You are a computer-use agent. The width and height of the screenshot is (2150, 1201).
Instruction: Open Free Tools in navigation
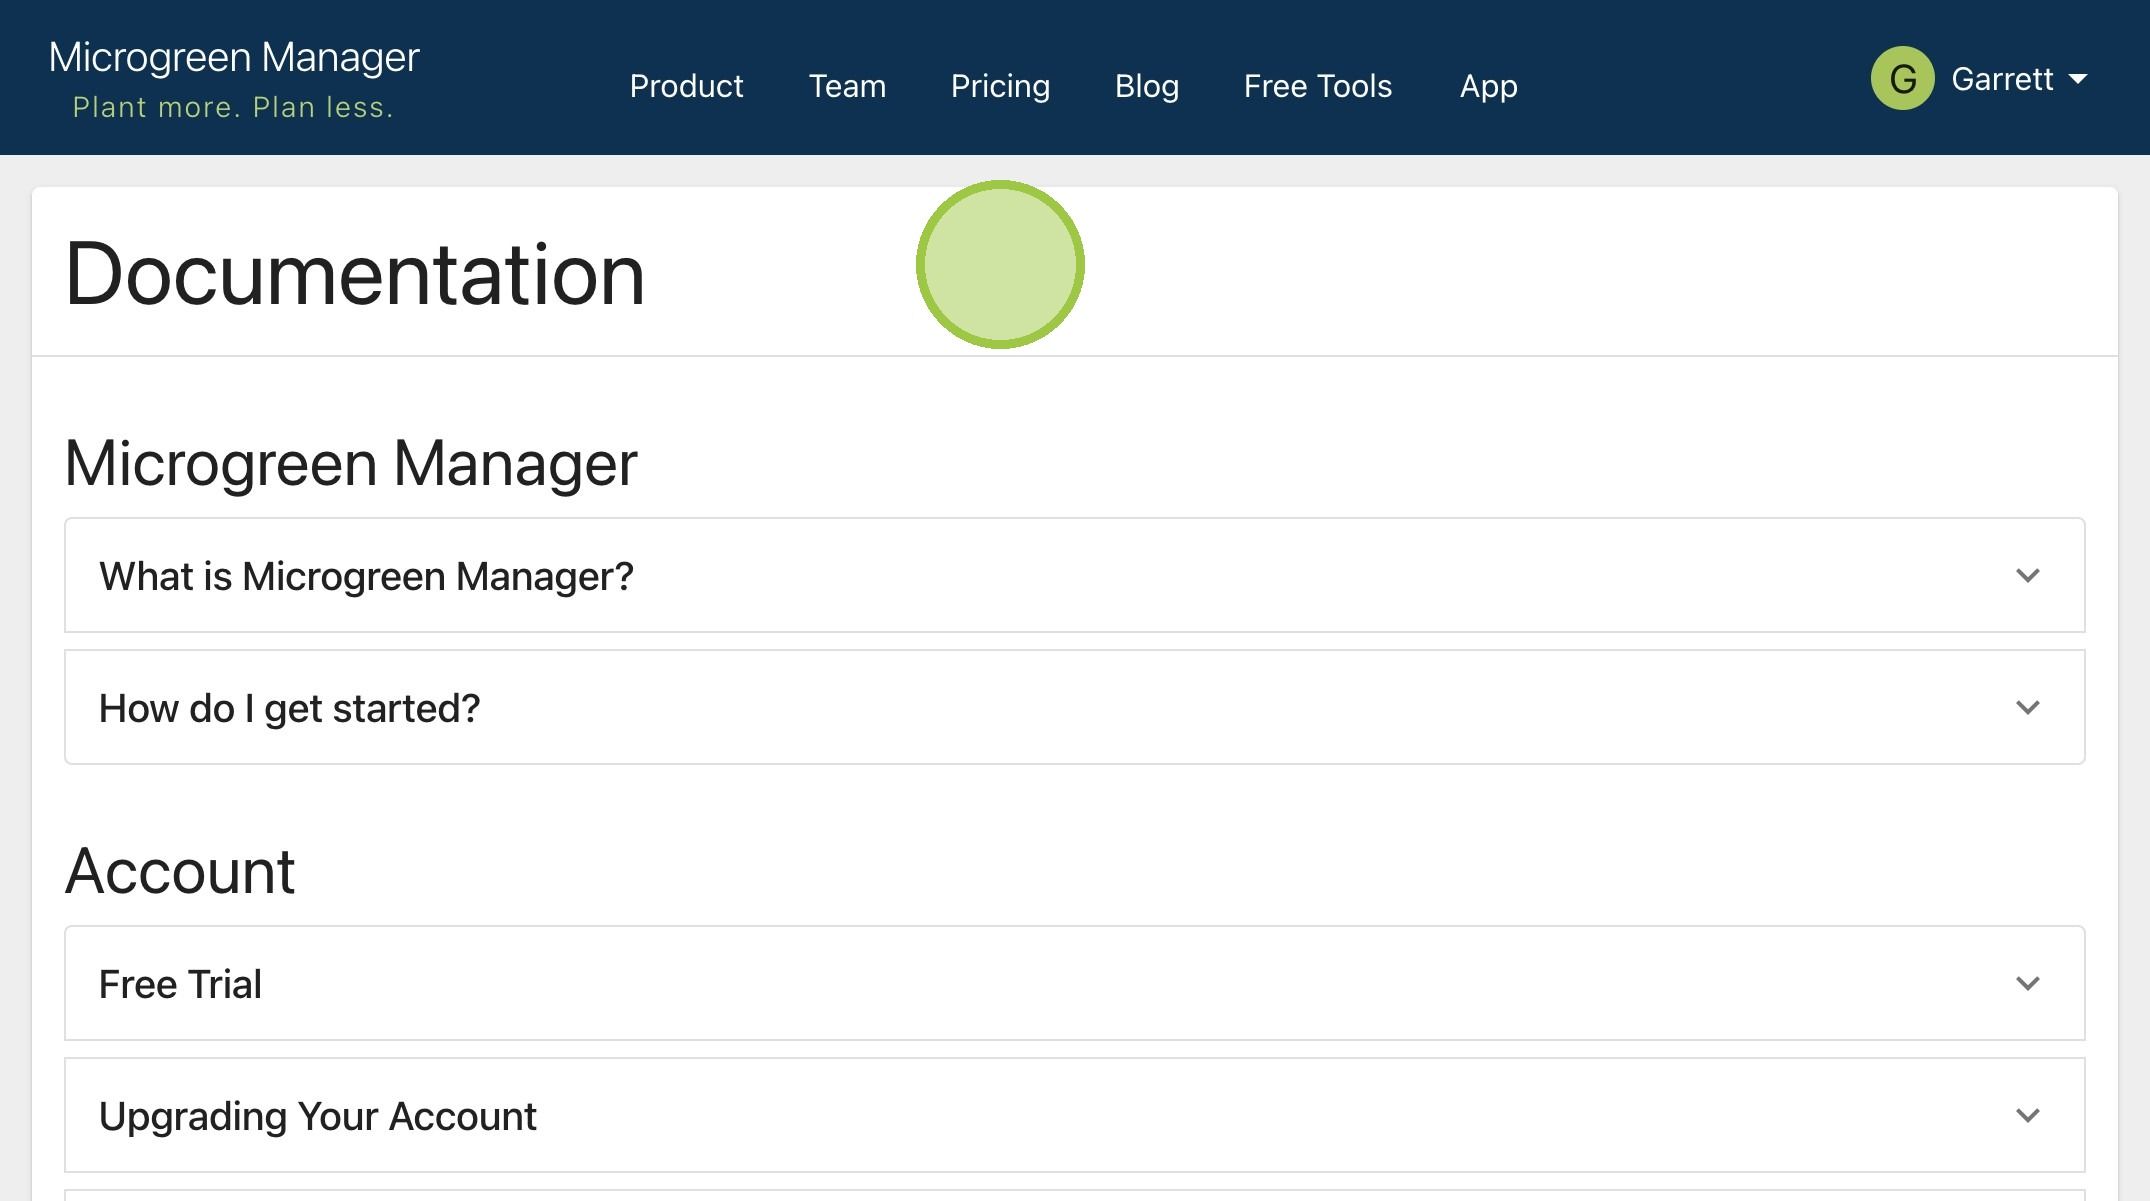(x=1317, y=86)
